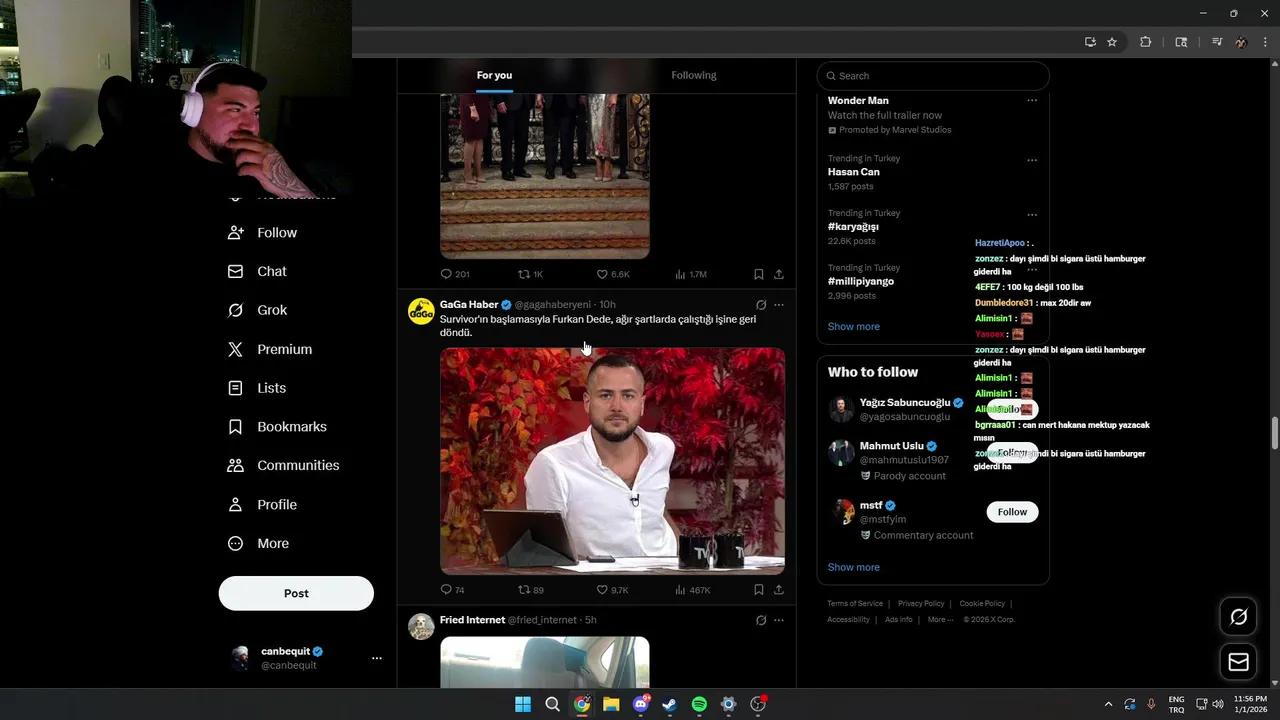This screenshot has height=720, width=1280.
Task: Open Lists in the sidebar
Action: point(258,388)
